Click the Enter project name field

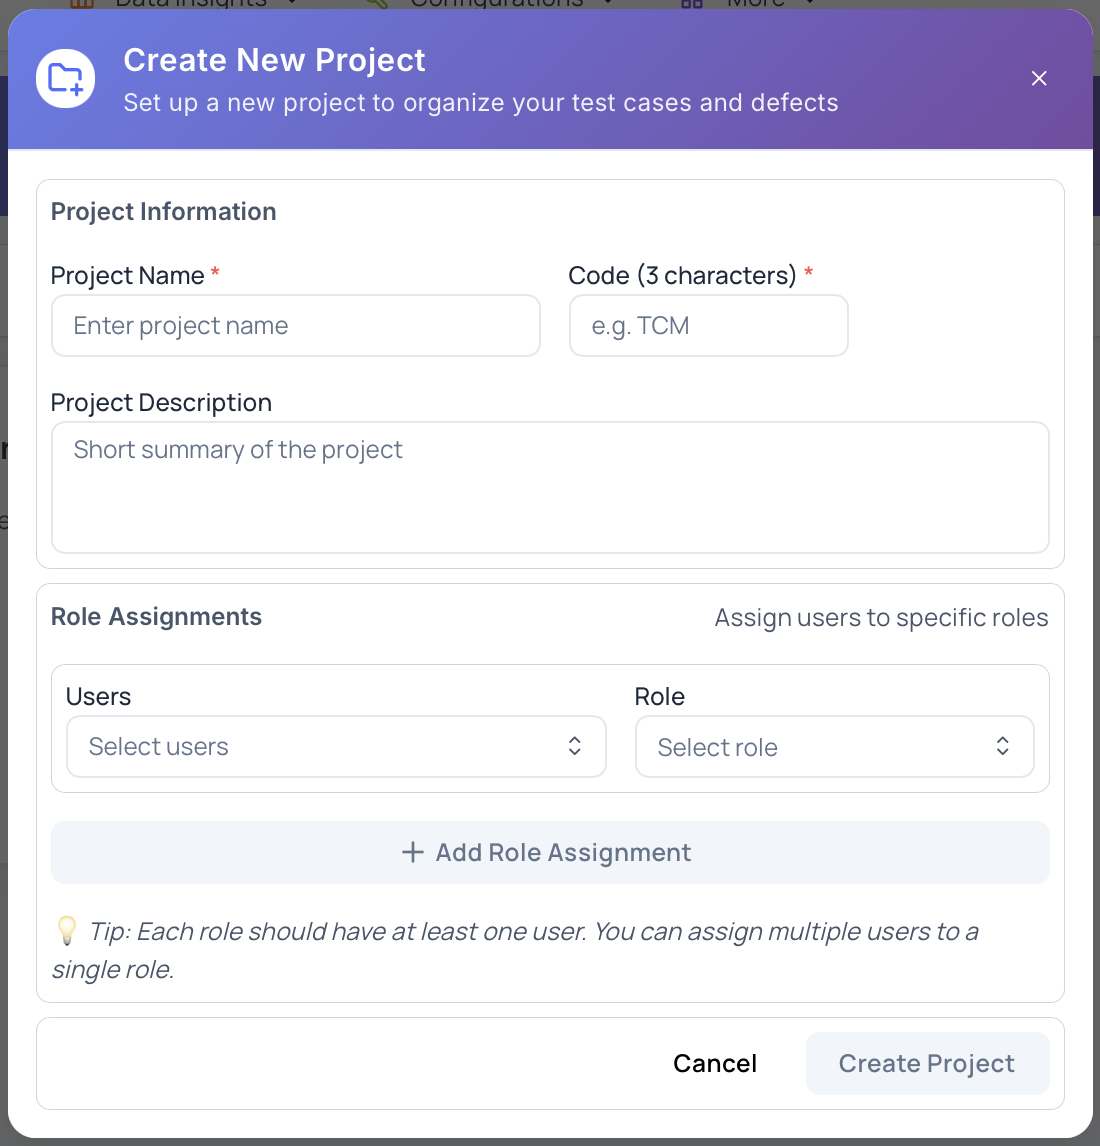pyautogui.click(x=296, y=325)
